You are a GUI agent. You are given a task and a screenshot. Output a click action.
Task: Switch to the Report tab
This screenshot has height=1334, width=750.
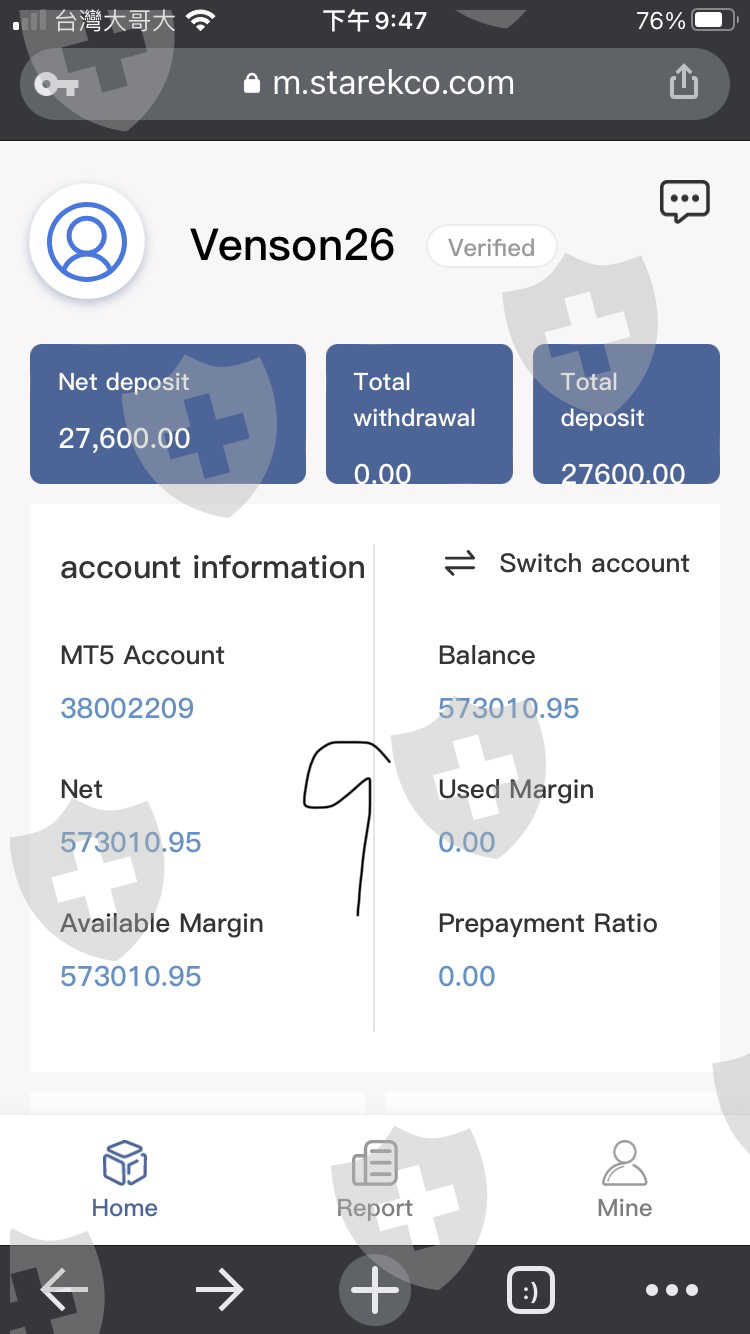point(375,1180)
